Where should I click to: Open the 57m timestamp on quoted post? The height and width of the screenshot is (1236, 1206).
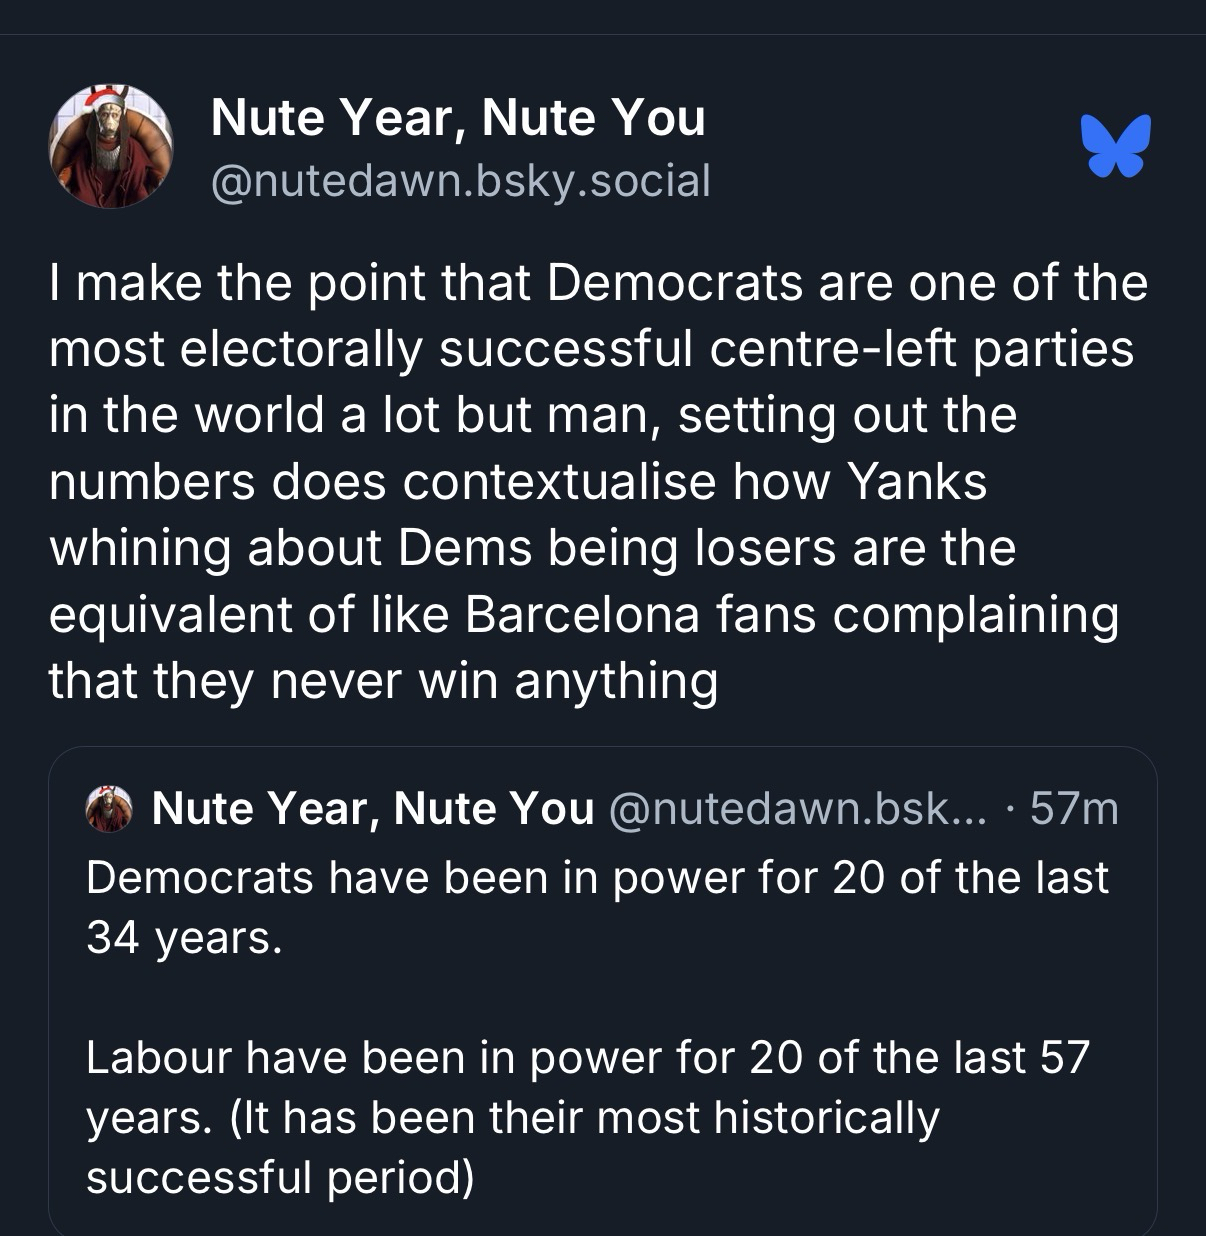point(1074,808)
